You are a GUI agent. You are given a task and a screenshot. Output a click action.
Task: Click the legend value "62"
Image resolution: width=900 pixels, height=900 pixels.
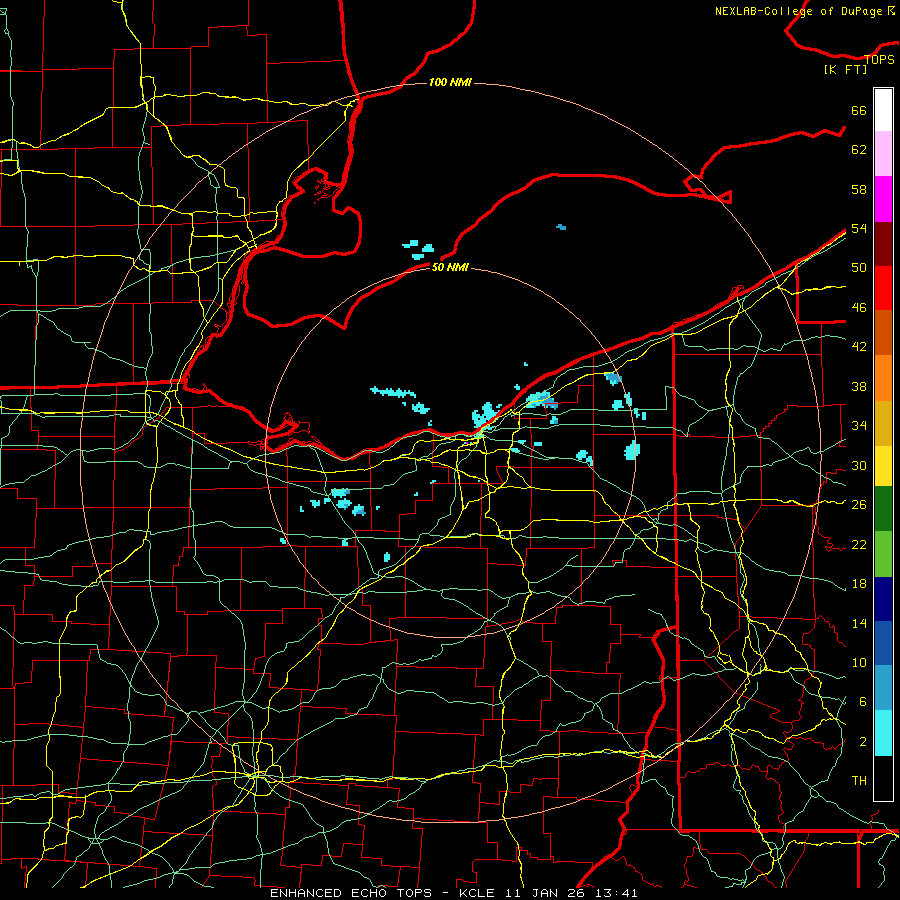click(859, 149)
